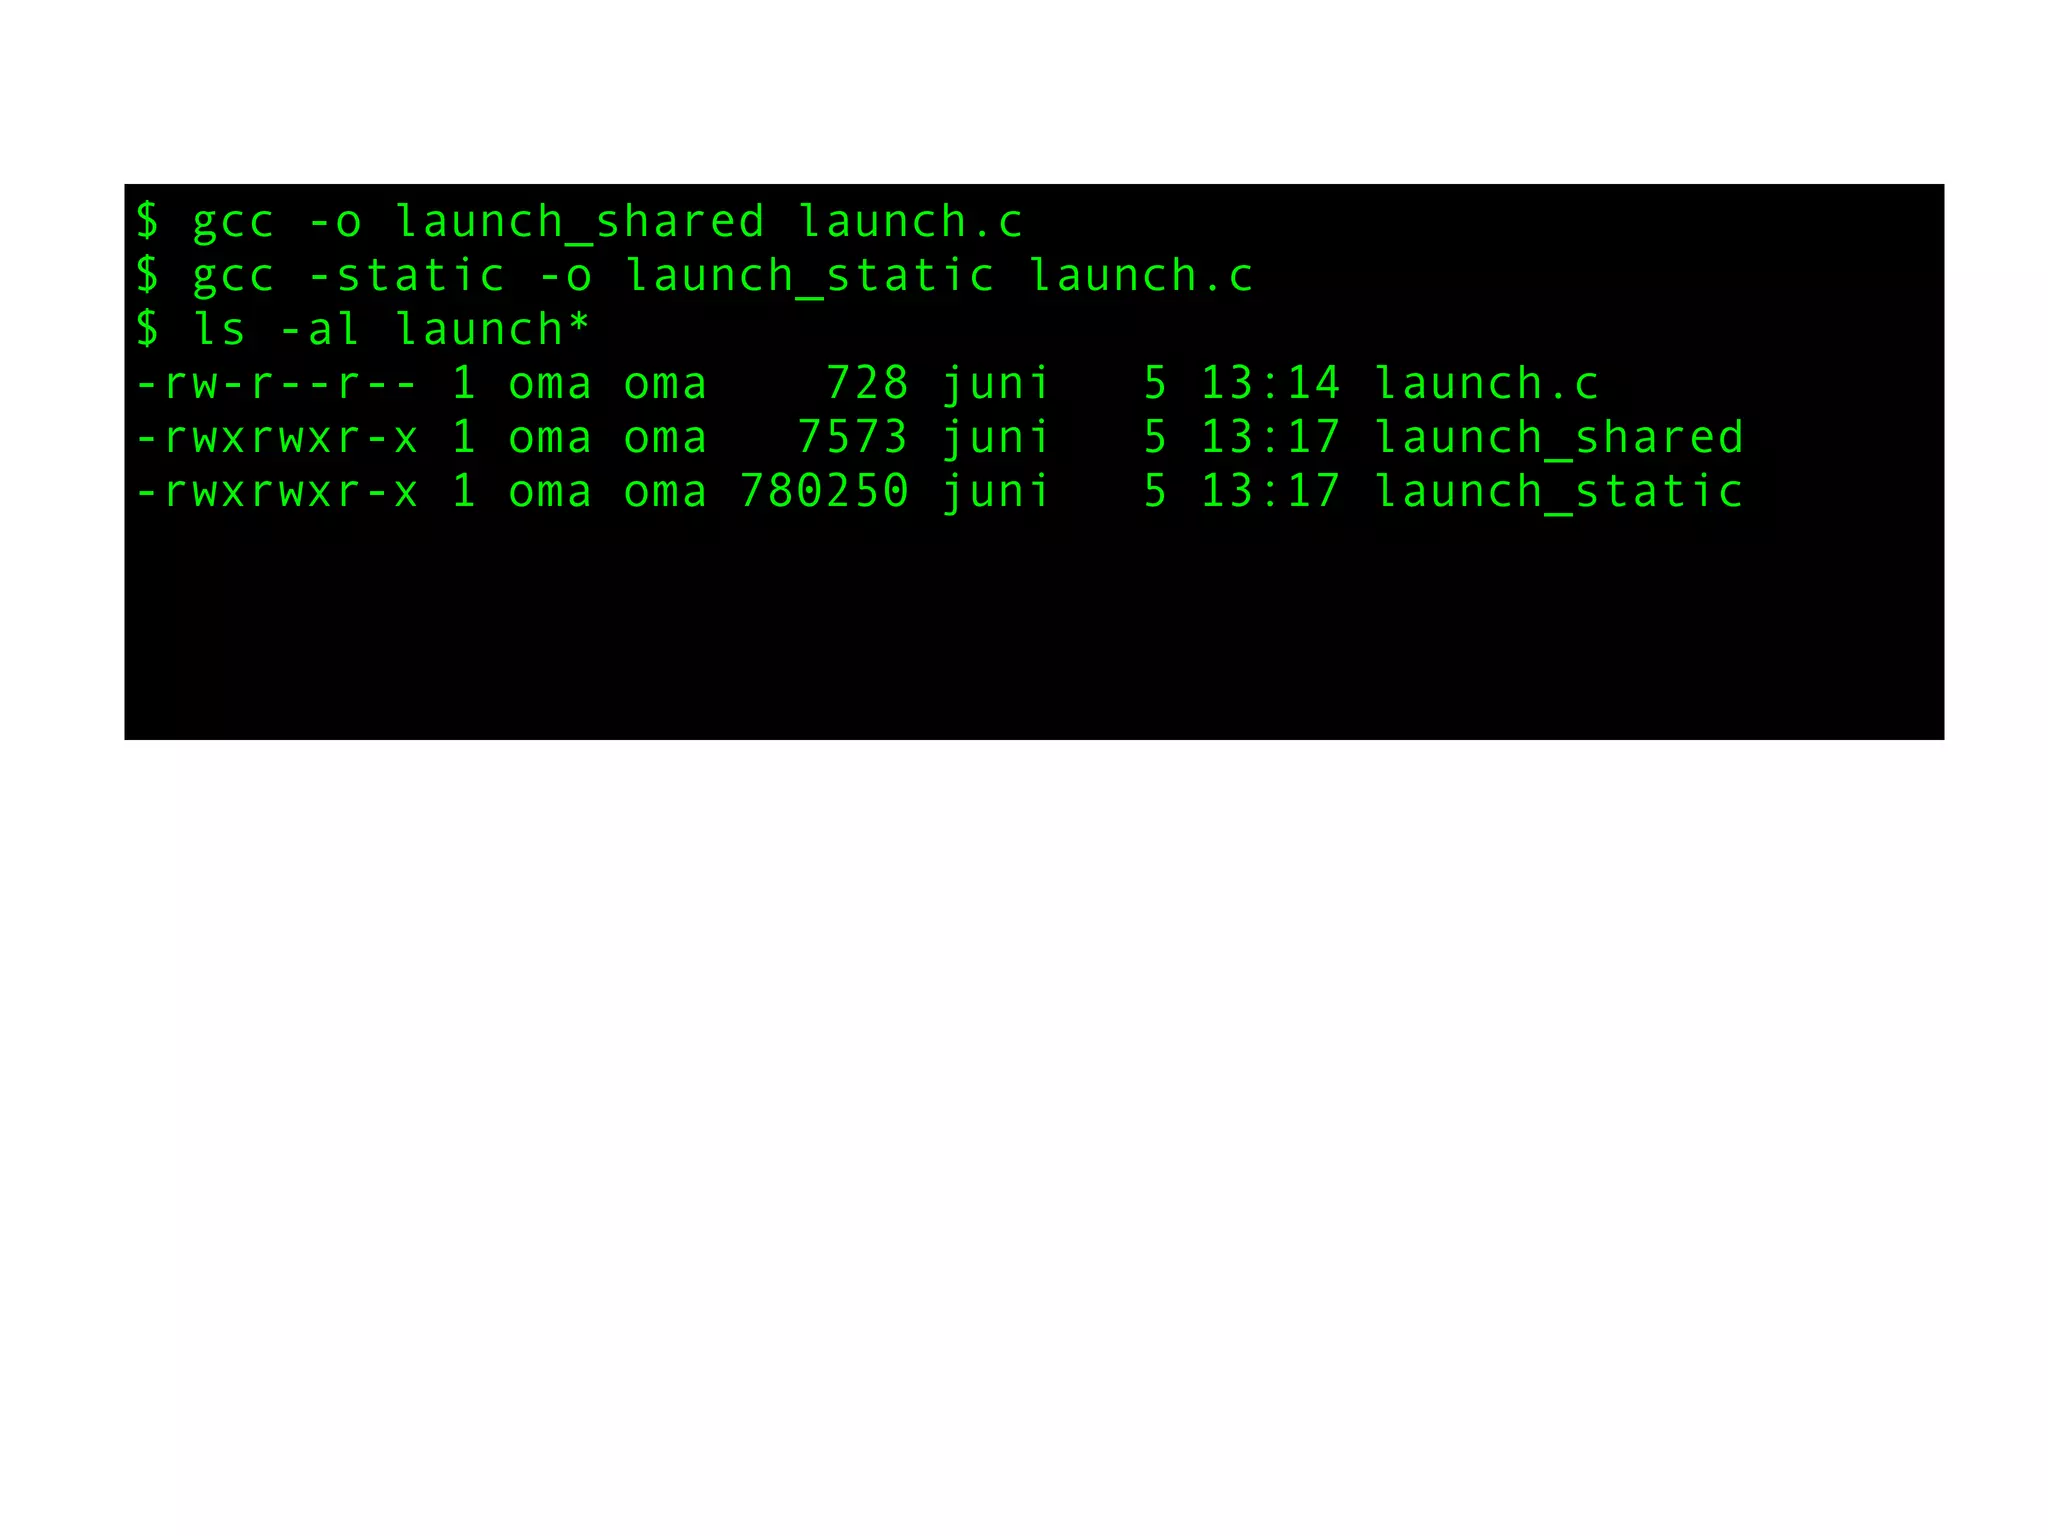2048x1536 pixels.
Task: Click 'launch_static' in second gcc command
Action: click(810, 276)
